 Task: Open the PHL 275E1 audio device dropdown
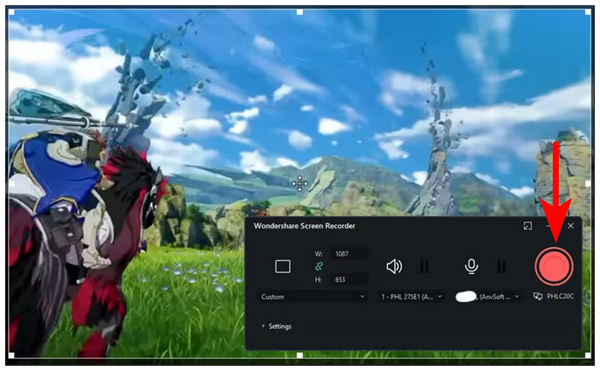[412, 297]
